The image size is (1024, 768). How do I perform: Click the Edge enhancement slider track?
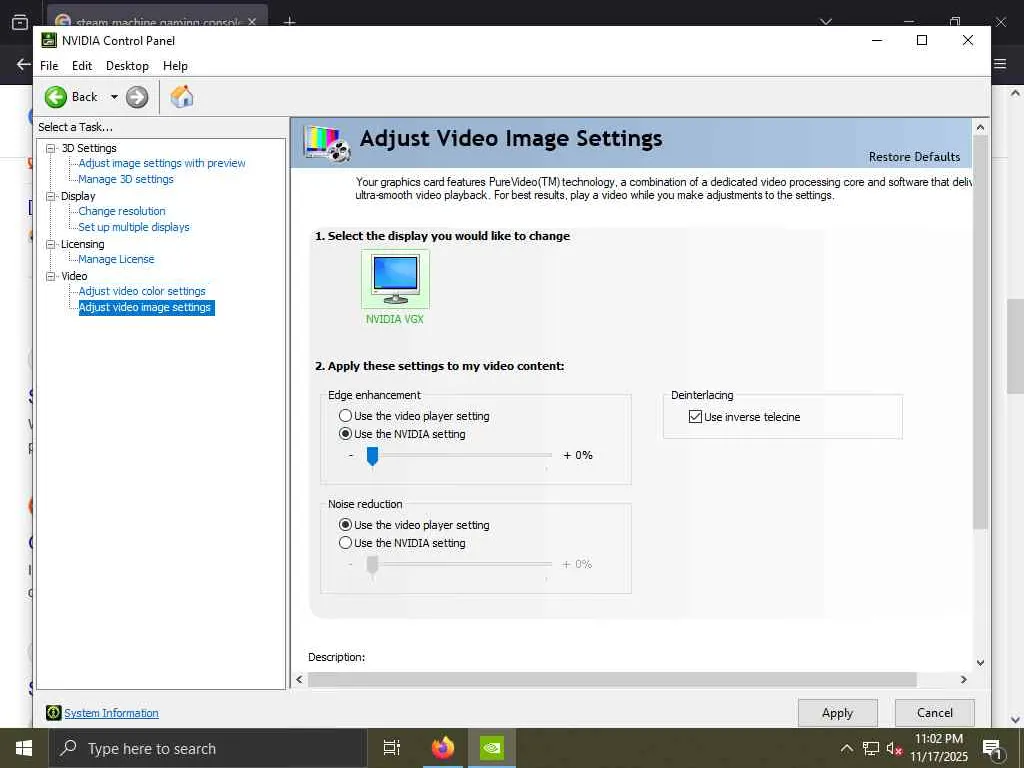pyautogui.click(x=464, y=455)
